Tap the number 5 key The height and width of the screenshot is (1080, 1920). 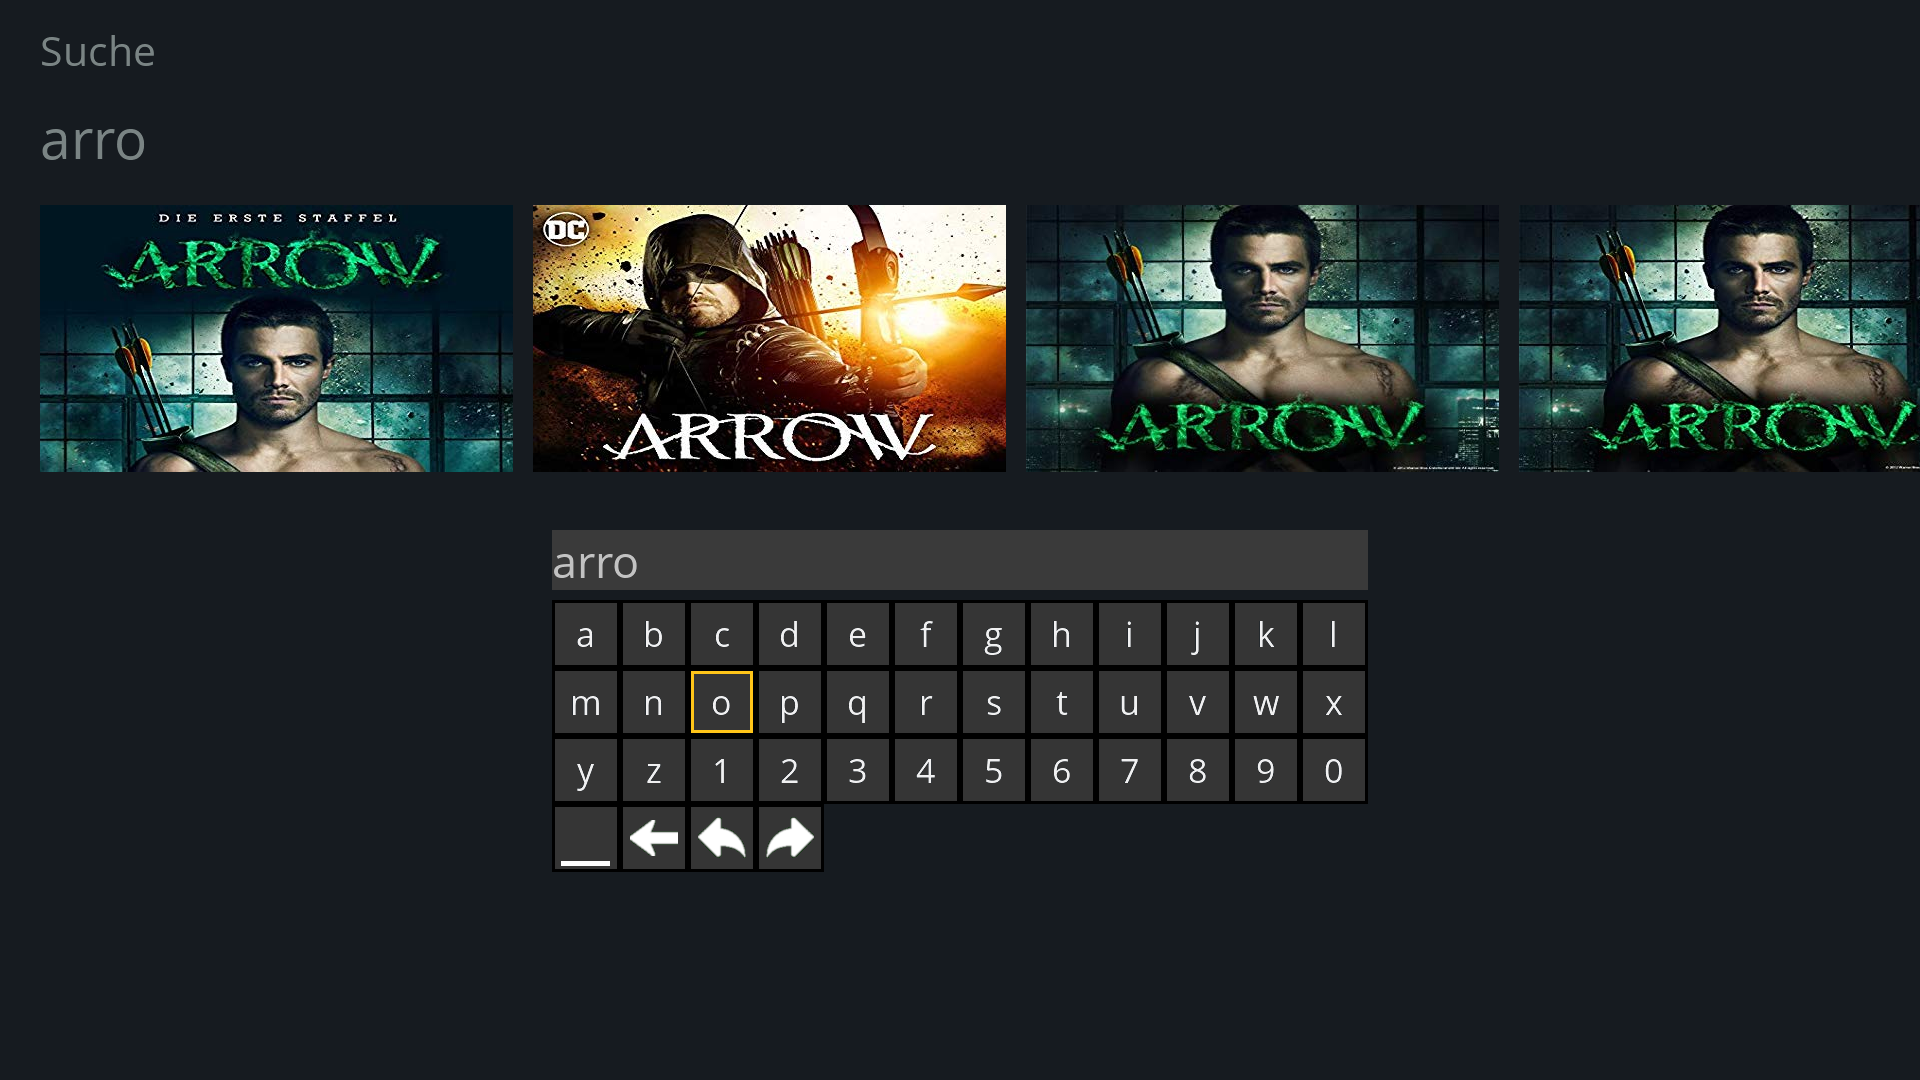point(994,770)
